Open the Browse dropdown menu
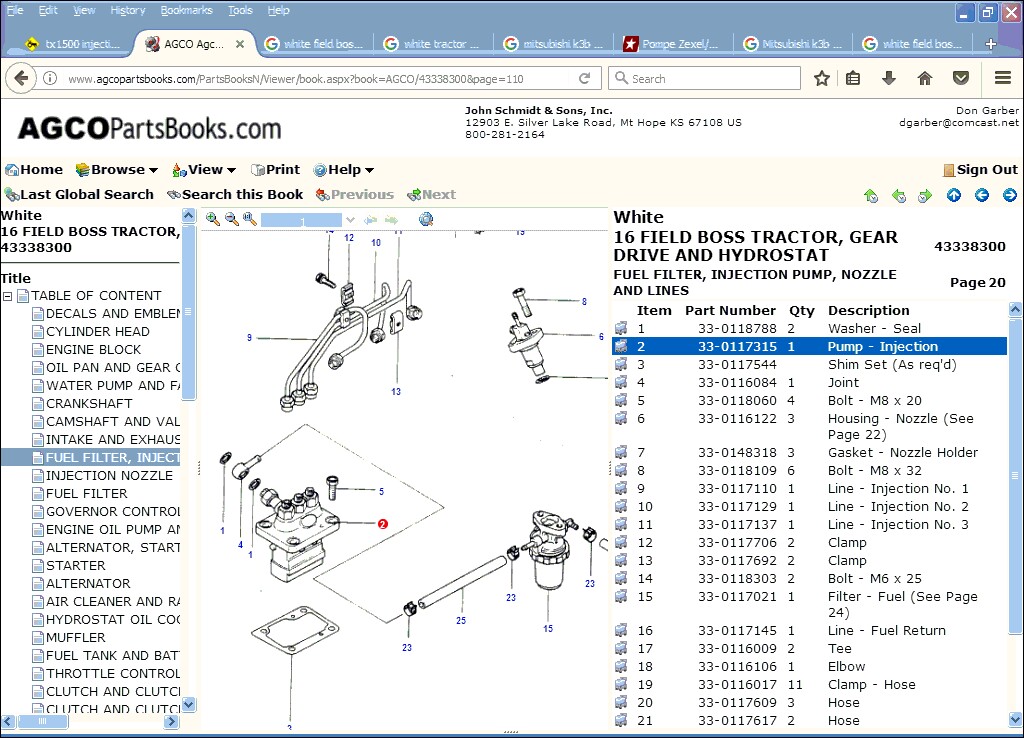 [117, 170]
